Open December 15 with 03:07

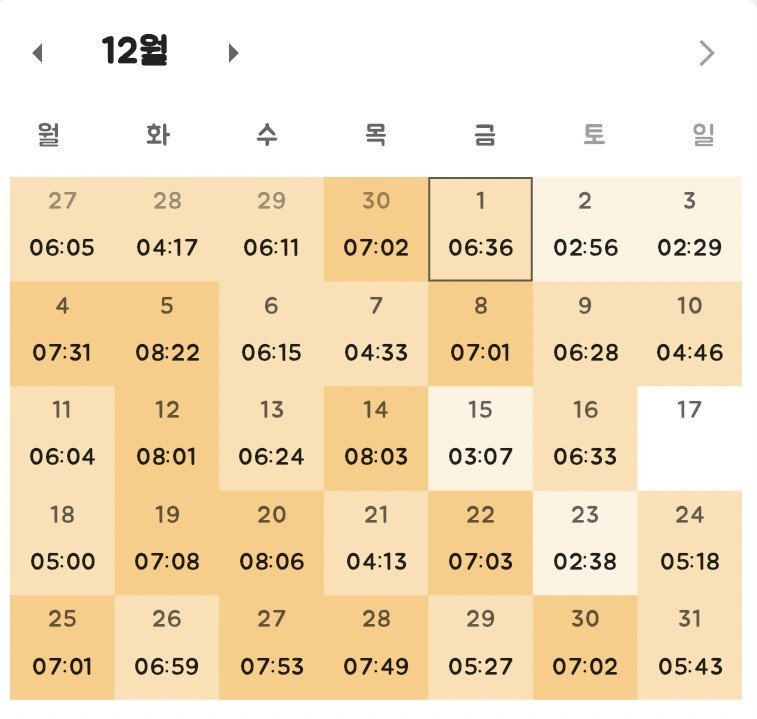coord(481,437)
